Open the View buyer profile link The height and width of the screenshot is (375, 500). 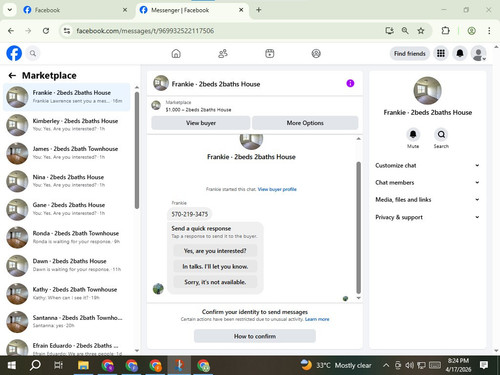point(277,189)
